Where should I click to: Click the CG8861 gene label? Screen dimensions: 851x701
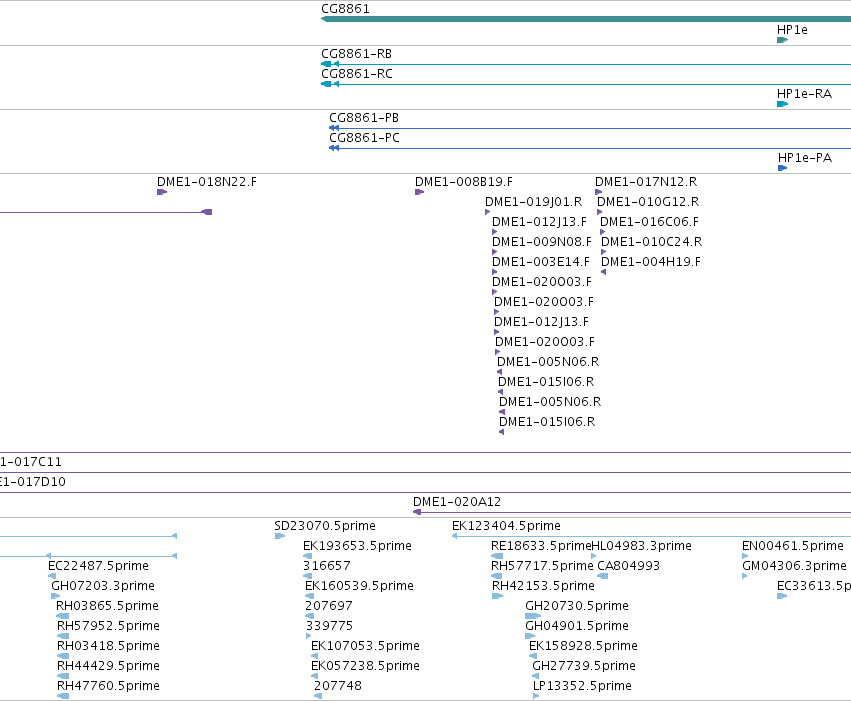[x=345, y=9]
